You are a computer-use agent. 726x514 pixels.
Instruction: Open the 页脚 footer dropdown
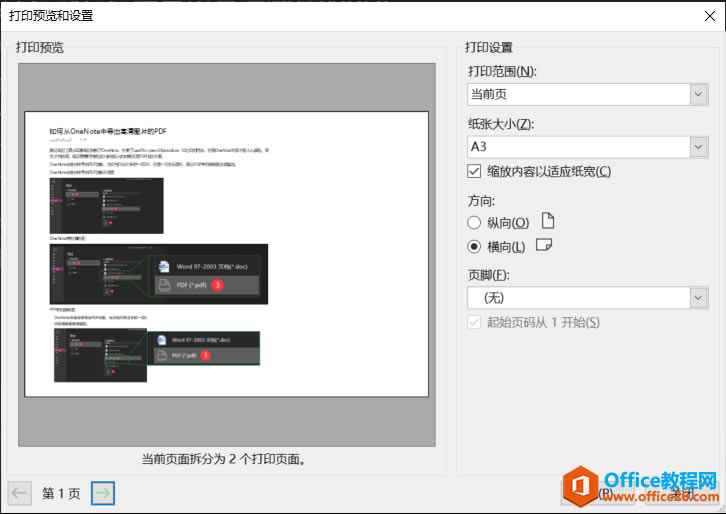pyautogui.click(x=699, y=298)
